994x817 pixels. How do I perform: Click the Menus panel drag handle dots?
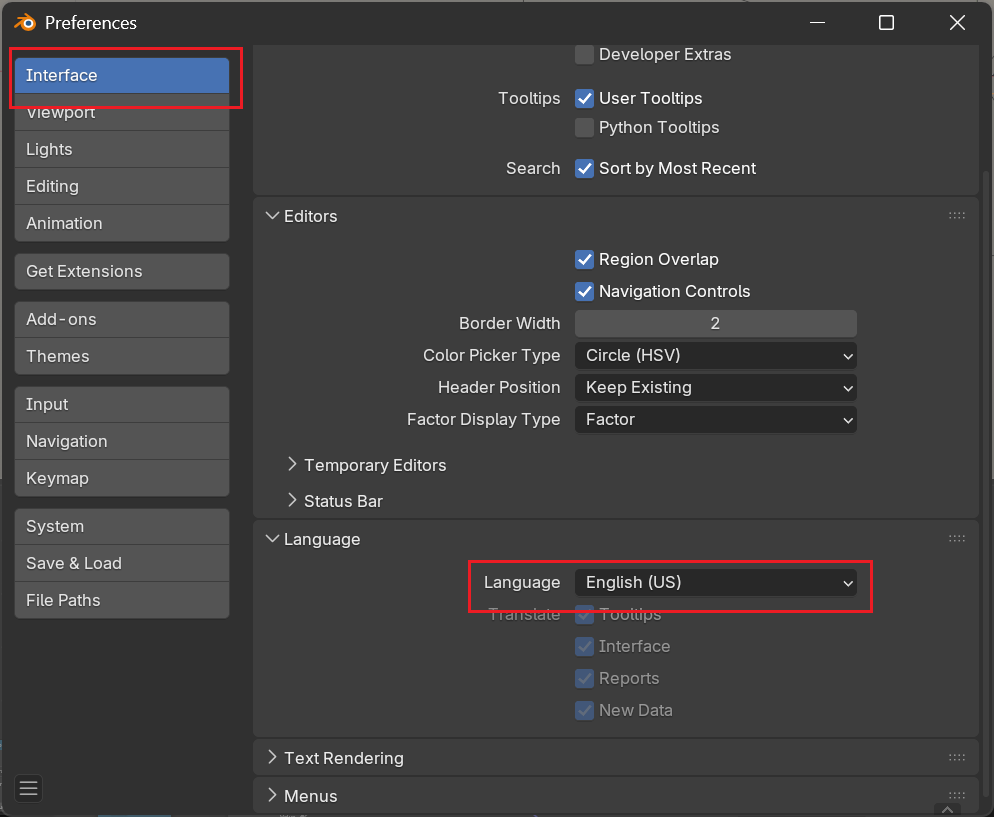click(957, 795)
